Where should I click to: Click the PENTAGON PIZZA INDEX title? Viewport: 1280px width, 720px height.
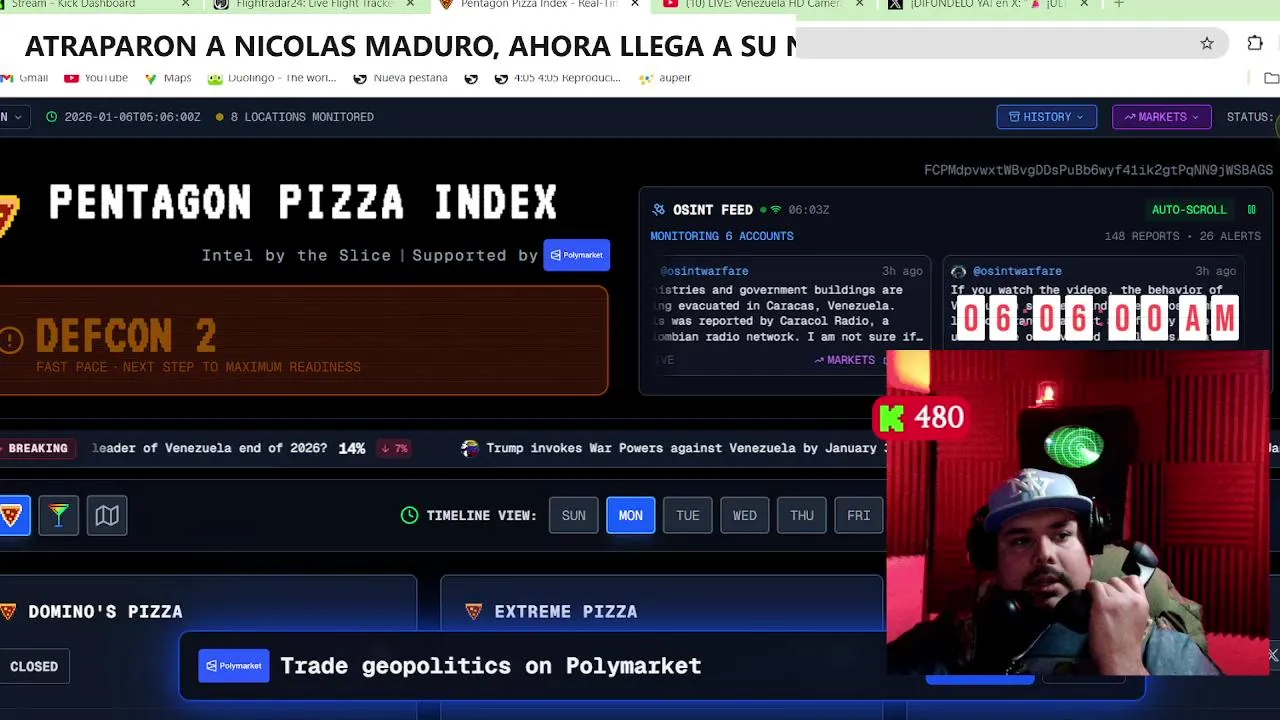coord(303,203)
